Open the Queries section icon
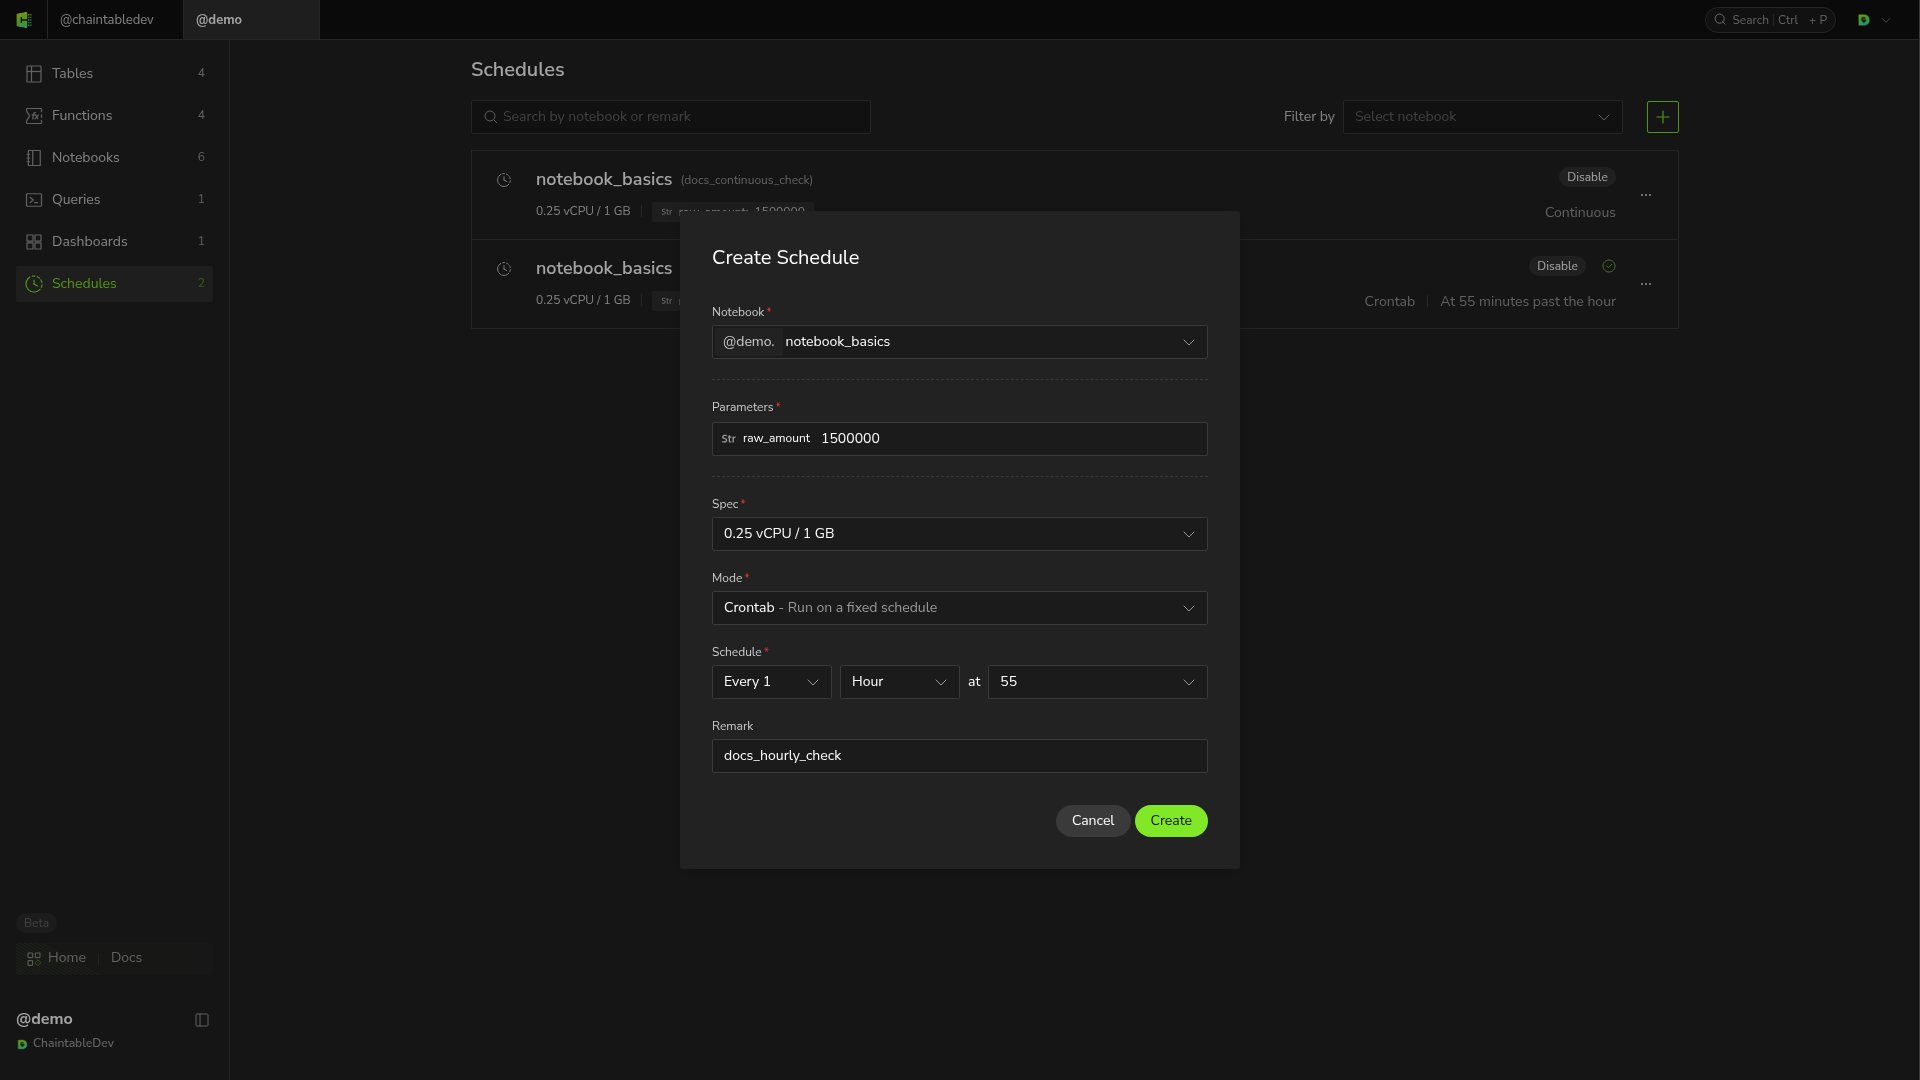 (34, 200)
